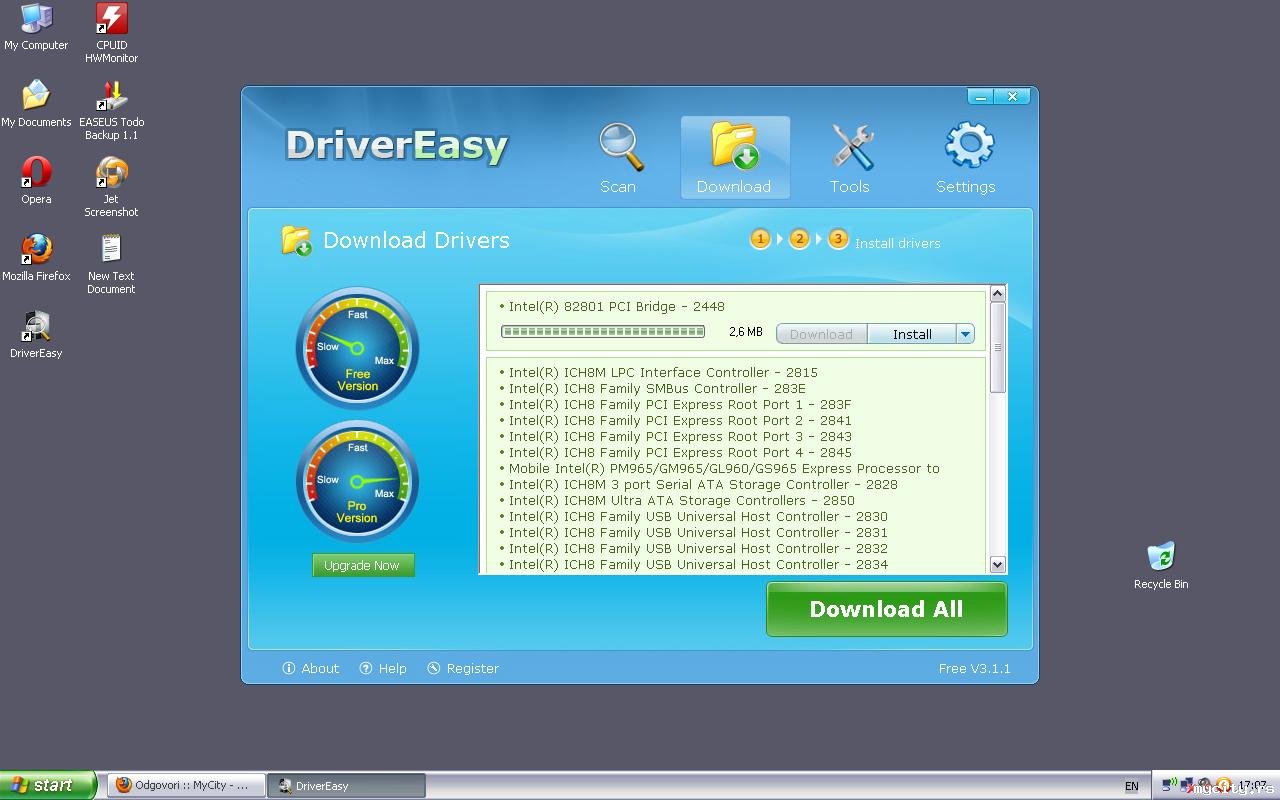Image resolution: width=1280 pixels, height=800 pixels.
Task: Click the Free V3.1.1 version label
Action: 974,668
